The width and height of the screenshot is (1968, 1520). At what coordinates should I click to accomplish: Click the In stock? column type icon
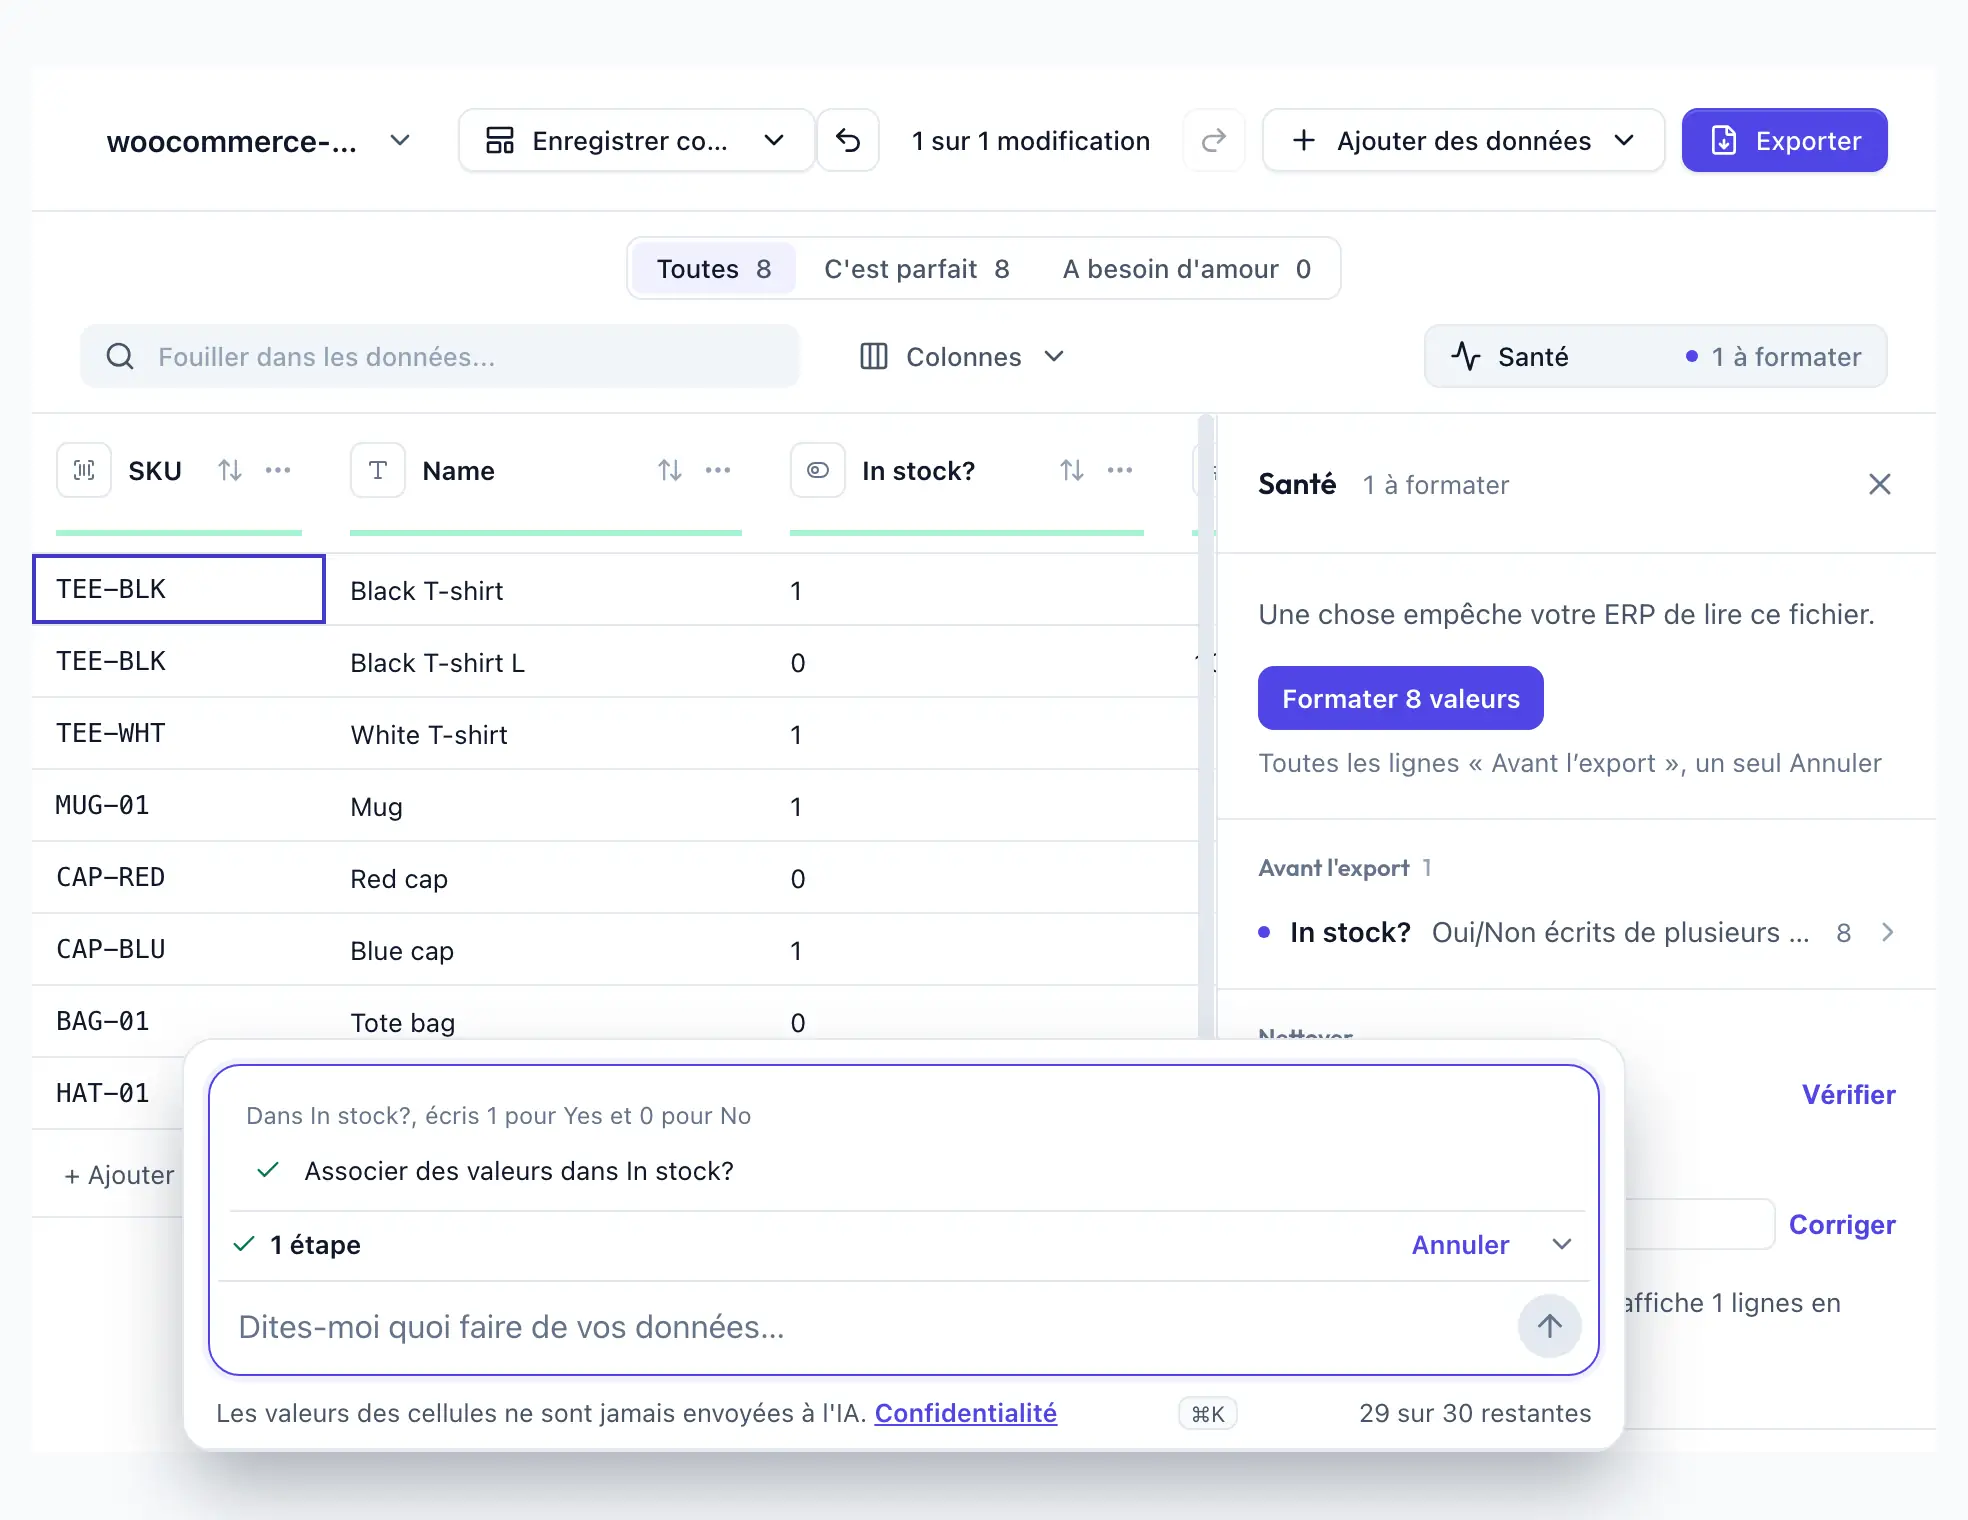tap(818, 470)
